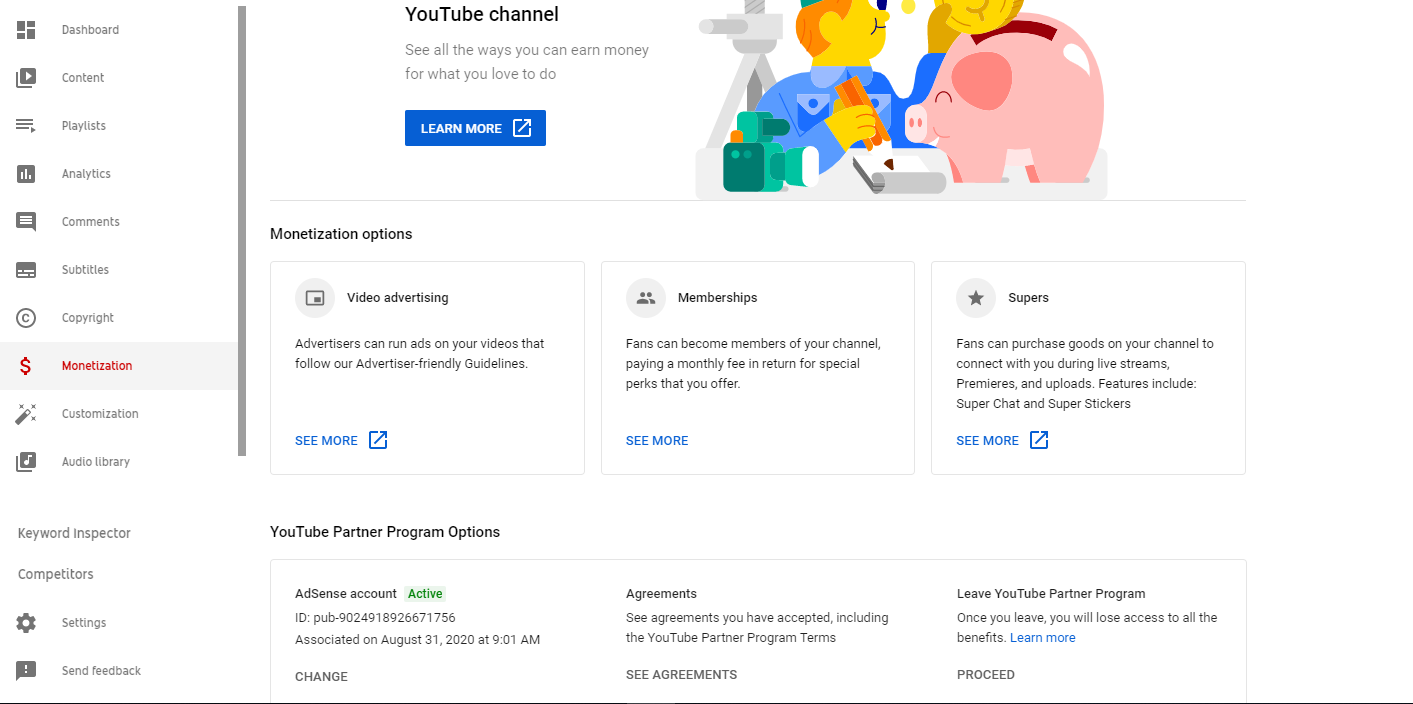Open Competitors in the sidebar

[56, 574]
